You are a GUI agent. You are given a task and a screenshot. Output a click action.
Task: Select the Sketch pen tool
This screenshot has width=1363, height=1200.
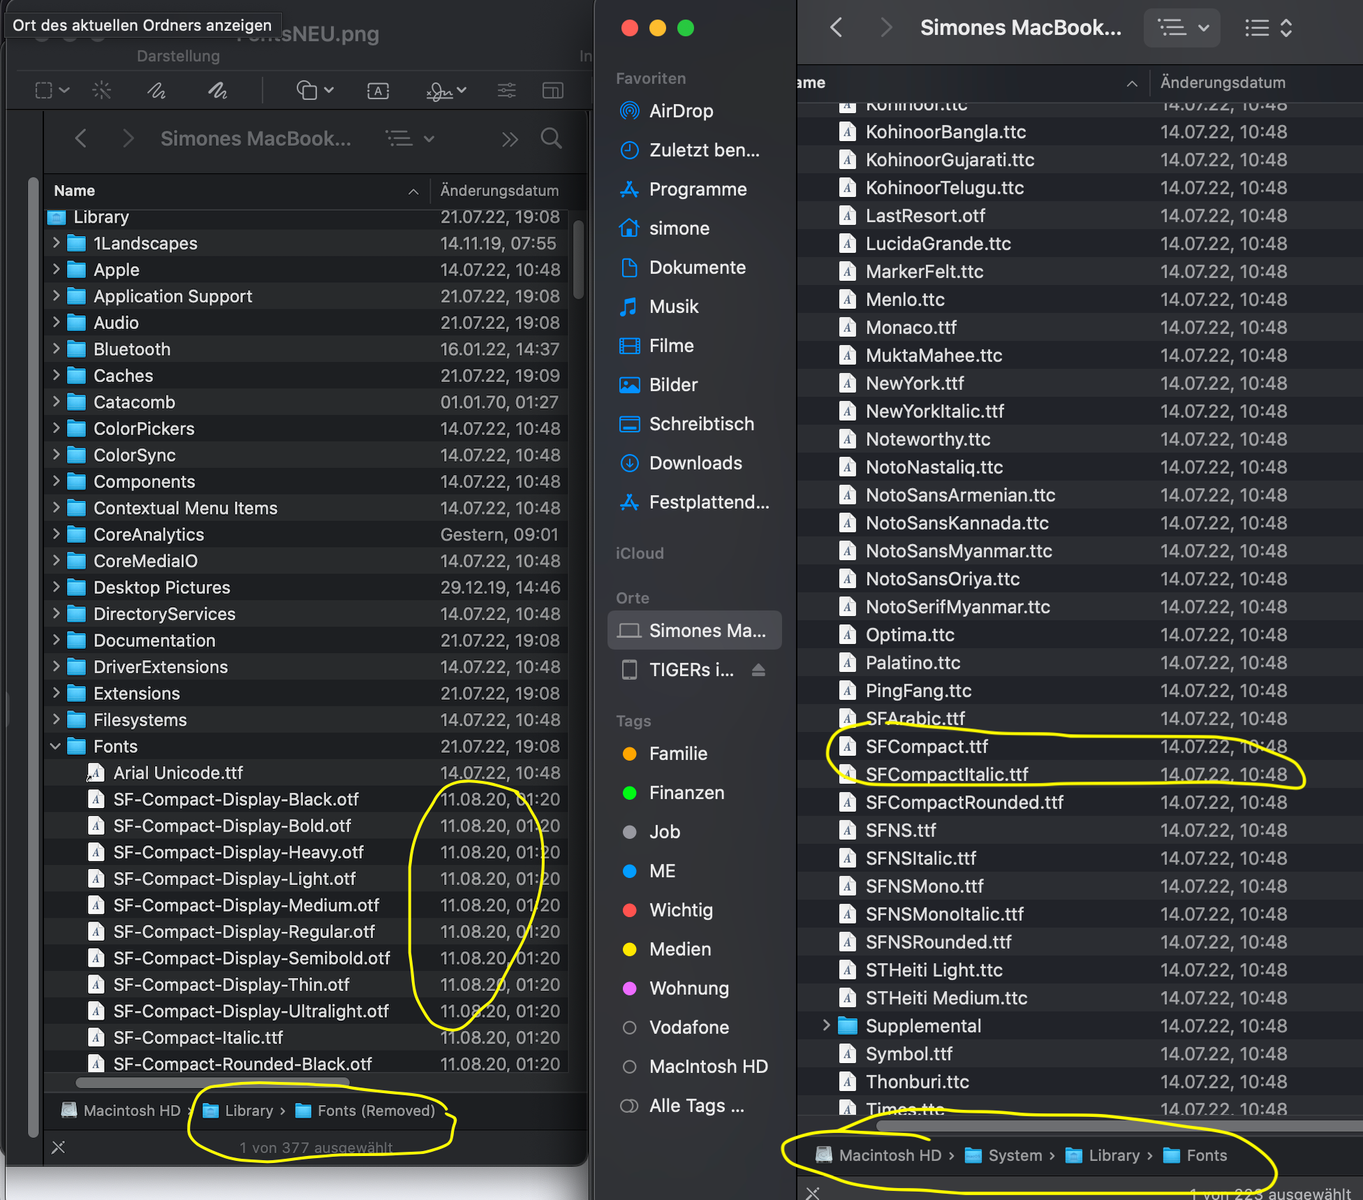click(x=157, y=90)
